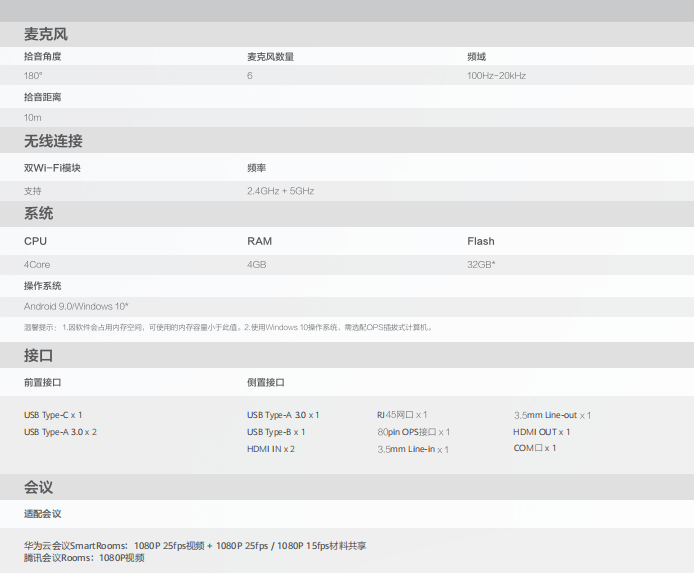Click the 32GB* Flash value

(481, 265)
